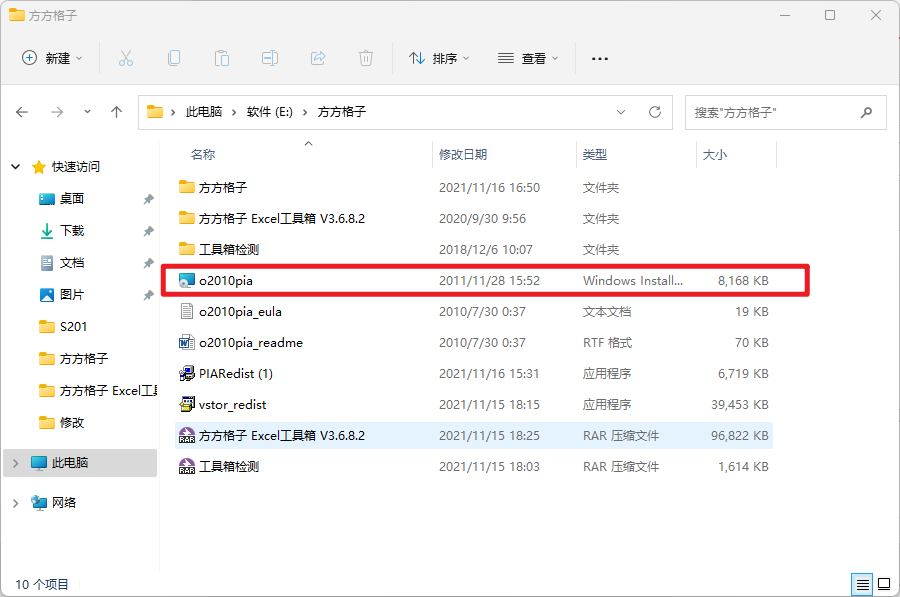This screenshot has height=597, width=900.
Task: Go forward with the right arrow
Action: [x=57, y=112]
